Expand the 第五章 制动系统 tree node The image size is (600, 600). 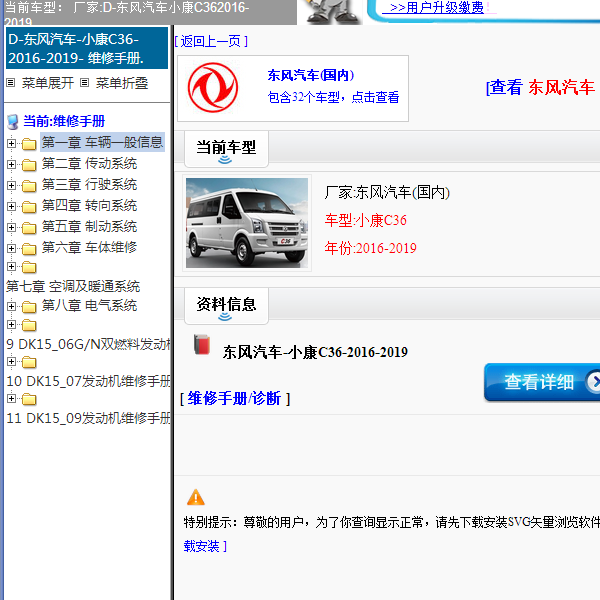(x=11, y=228)
